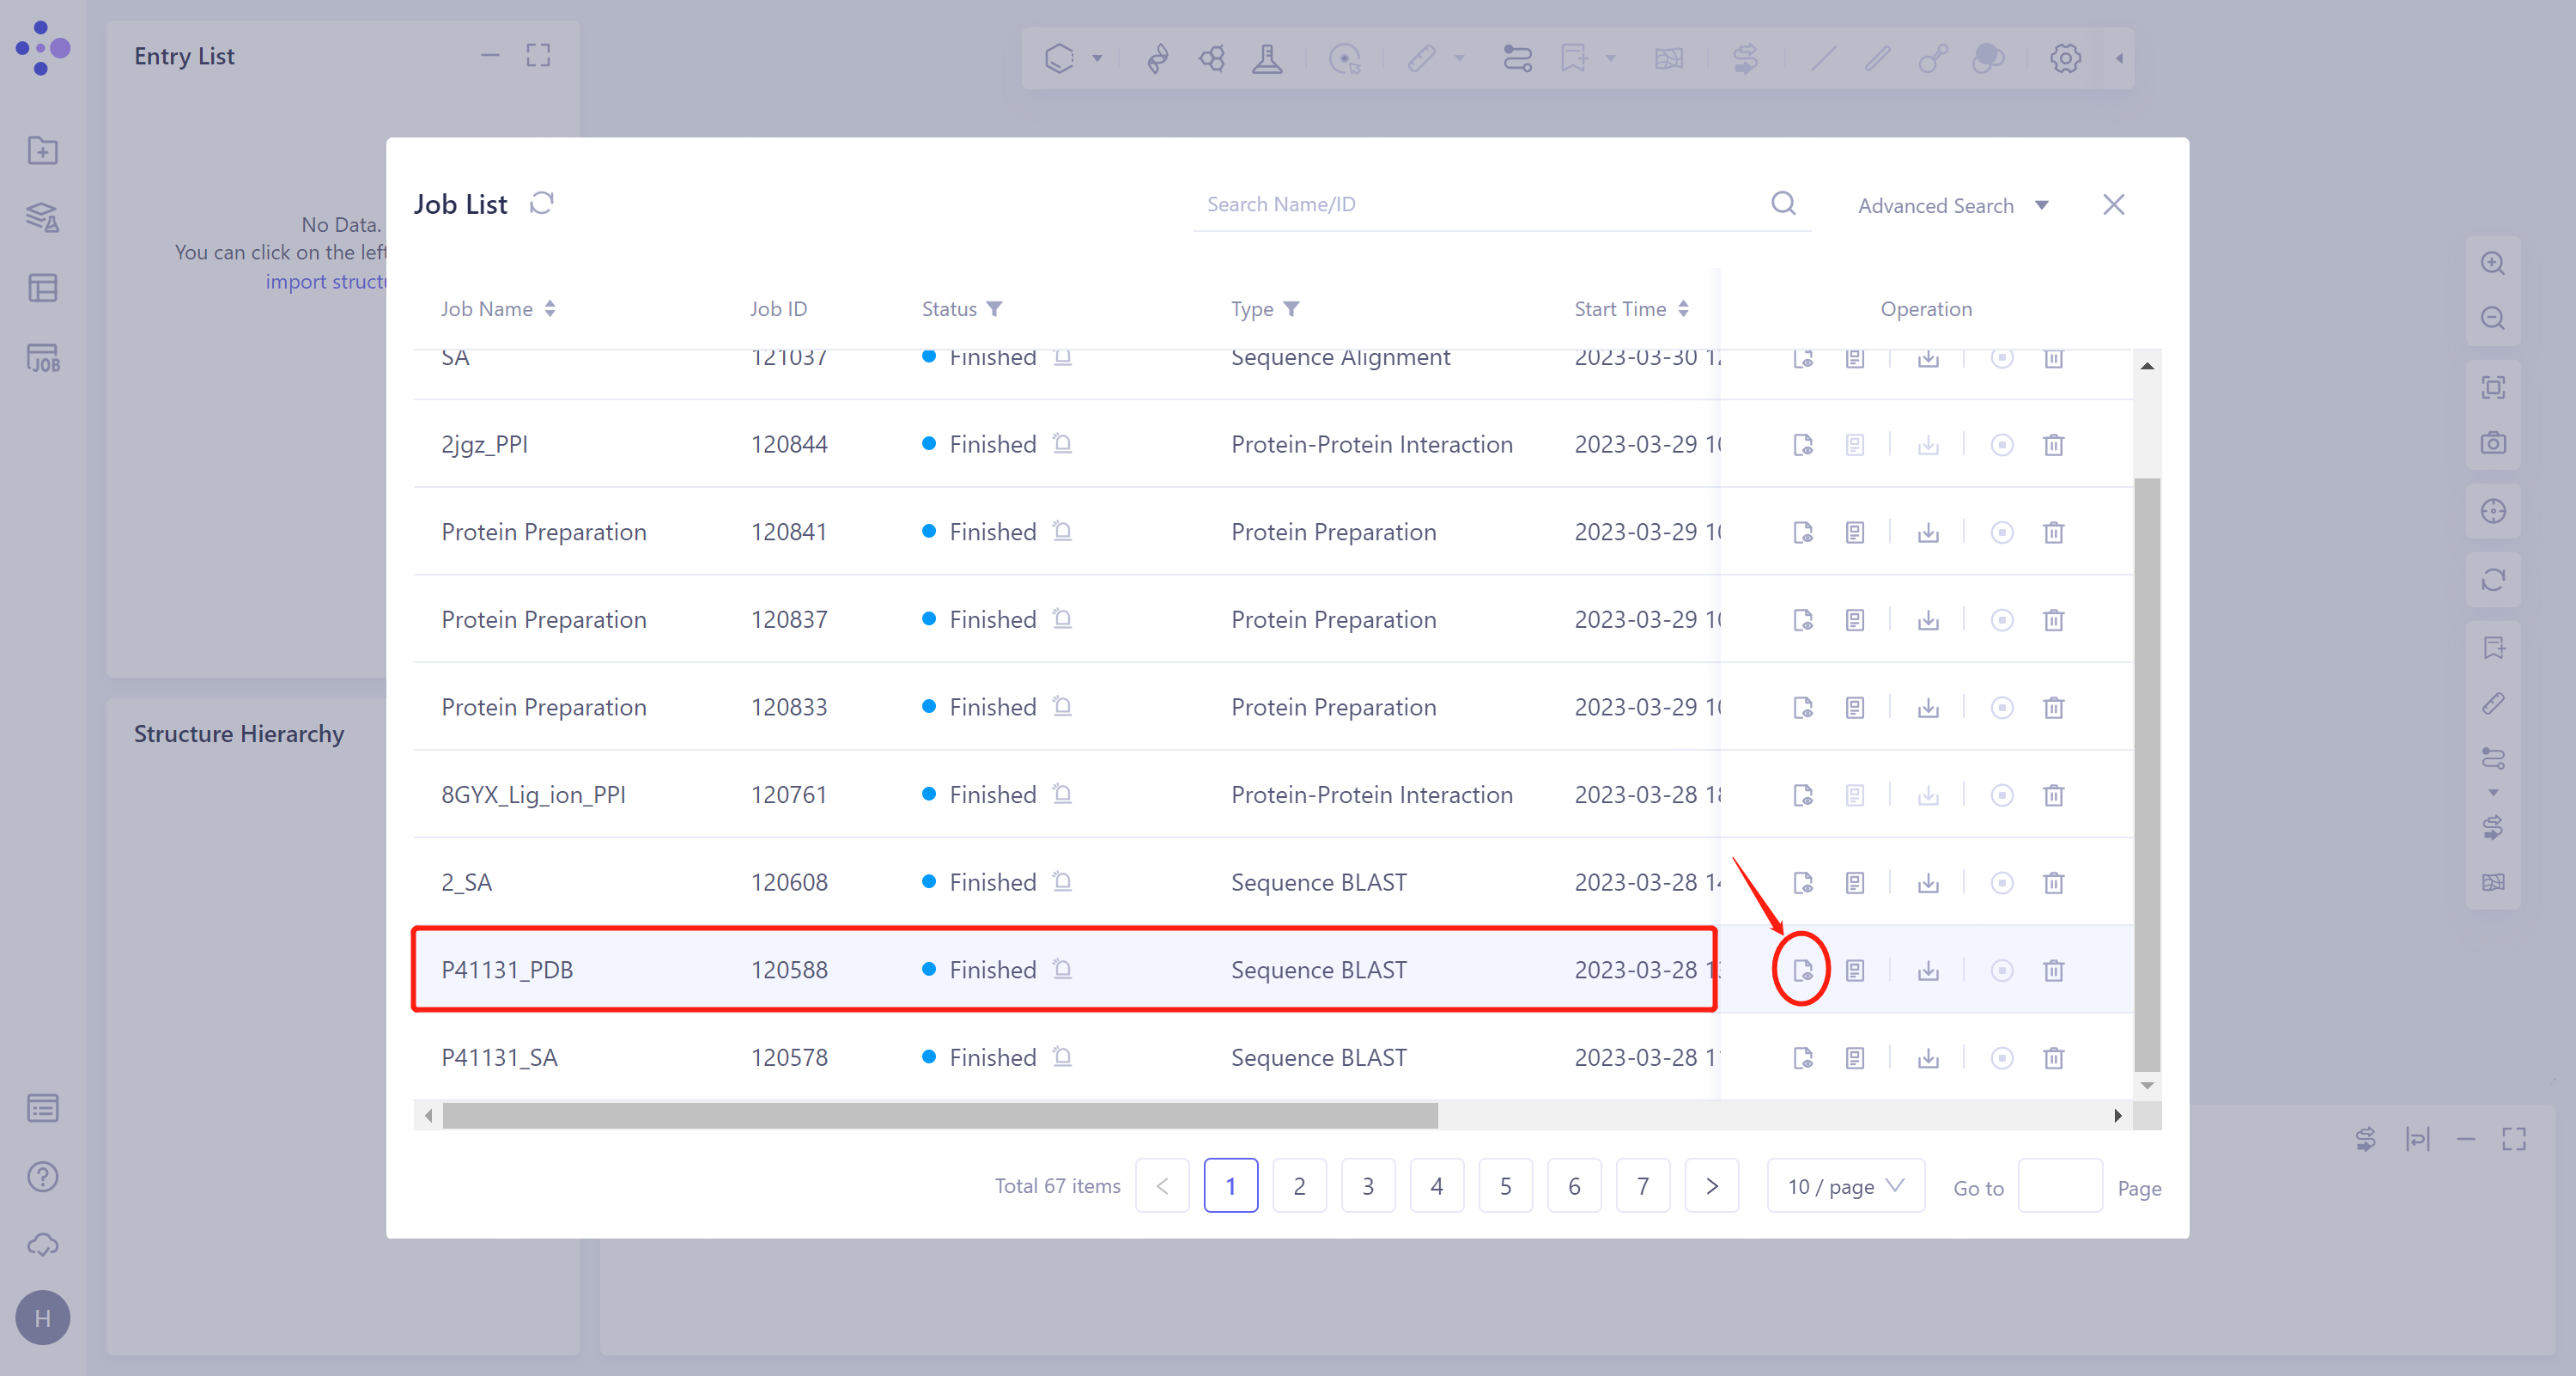Open log icon for P41131_SA job
Screen dimensions: 2576x1376
[1855, 1057]
